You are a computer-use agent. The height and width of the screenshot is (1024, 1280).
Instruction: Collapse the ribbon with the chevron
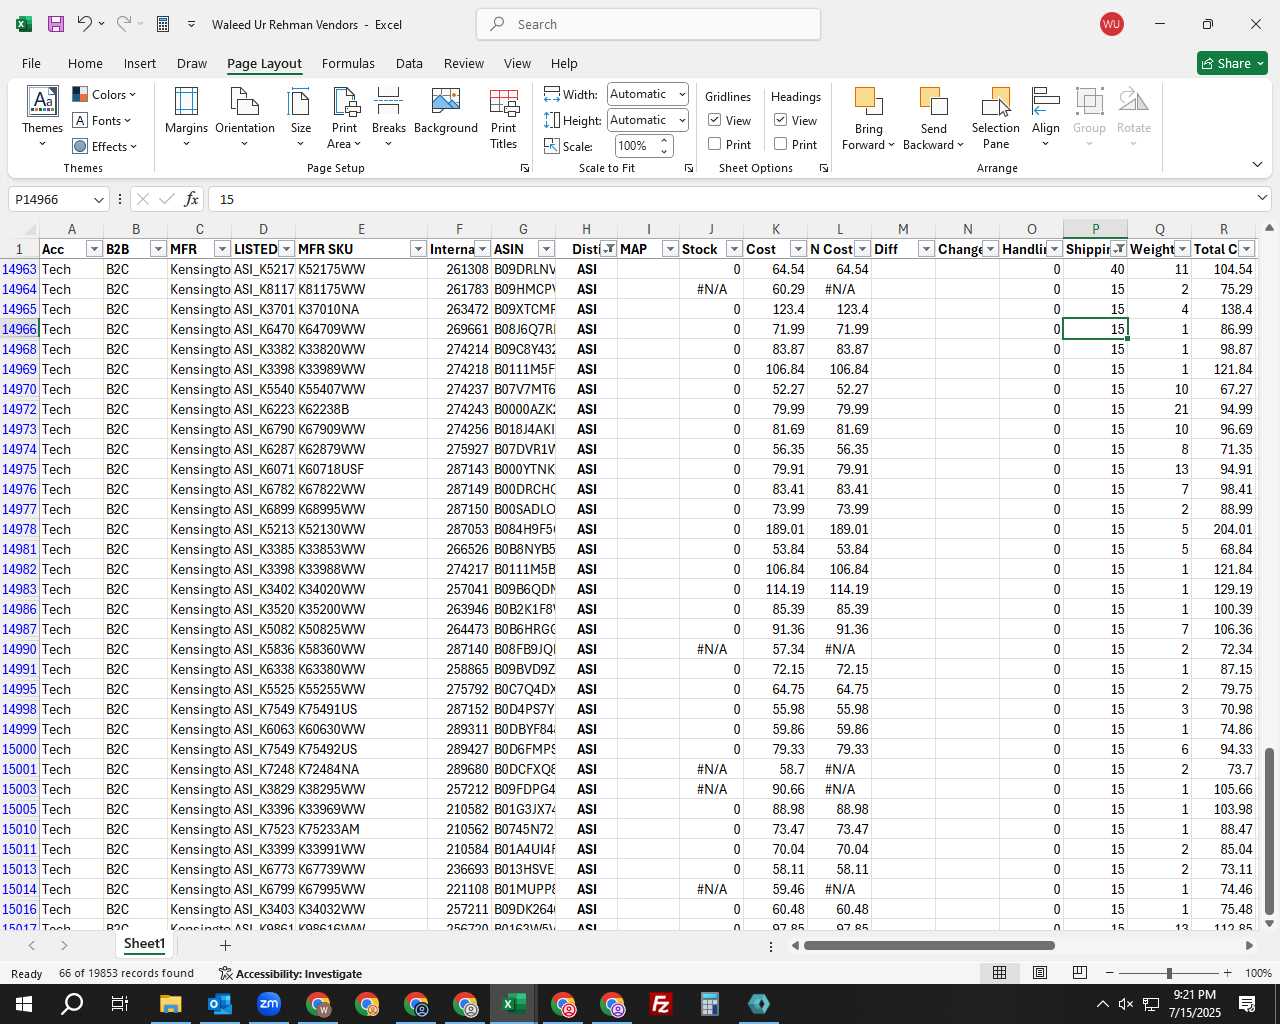point(1257,164)
